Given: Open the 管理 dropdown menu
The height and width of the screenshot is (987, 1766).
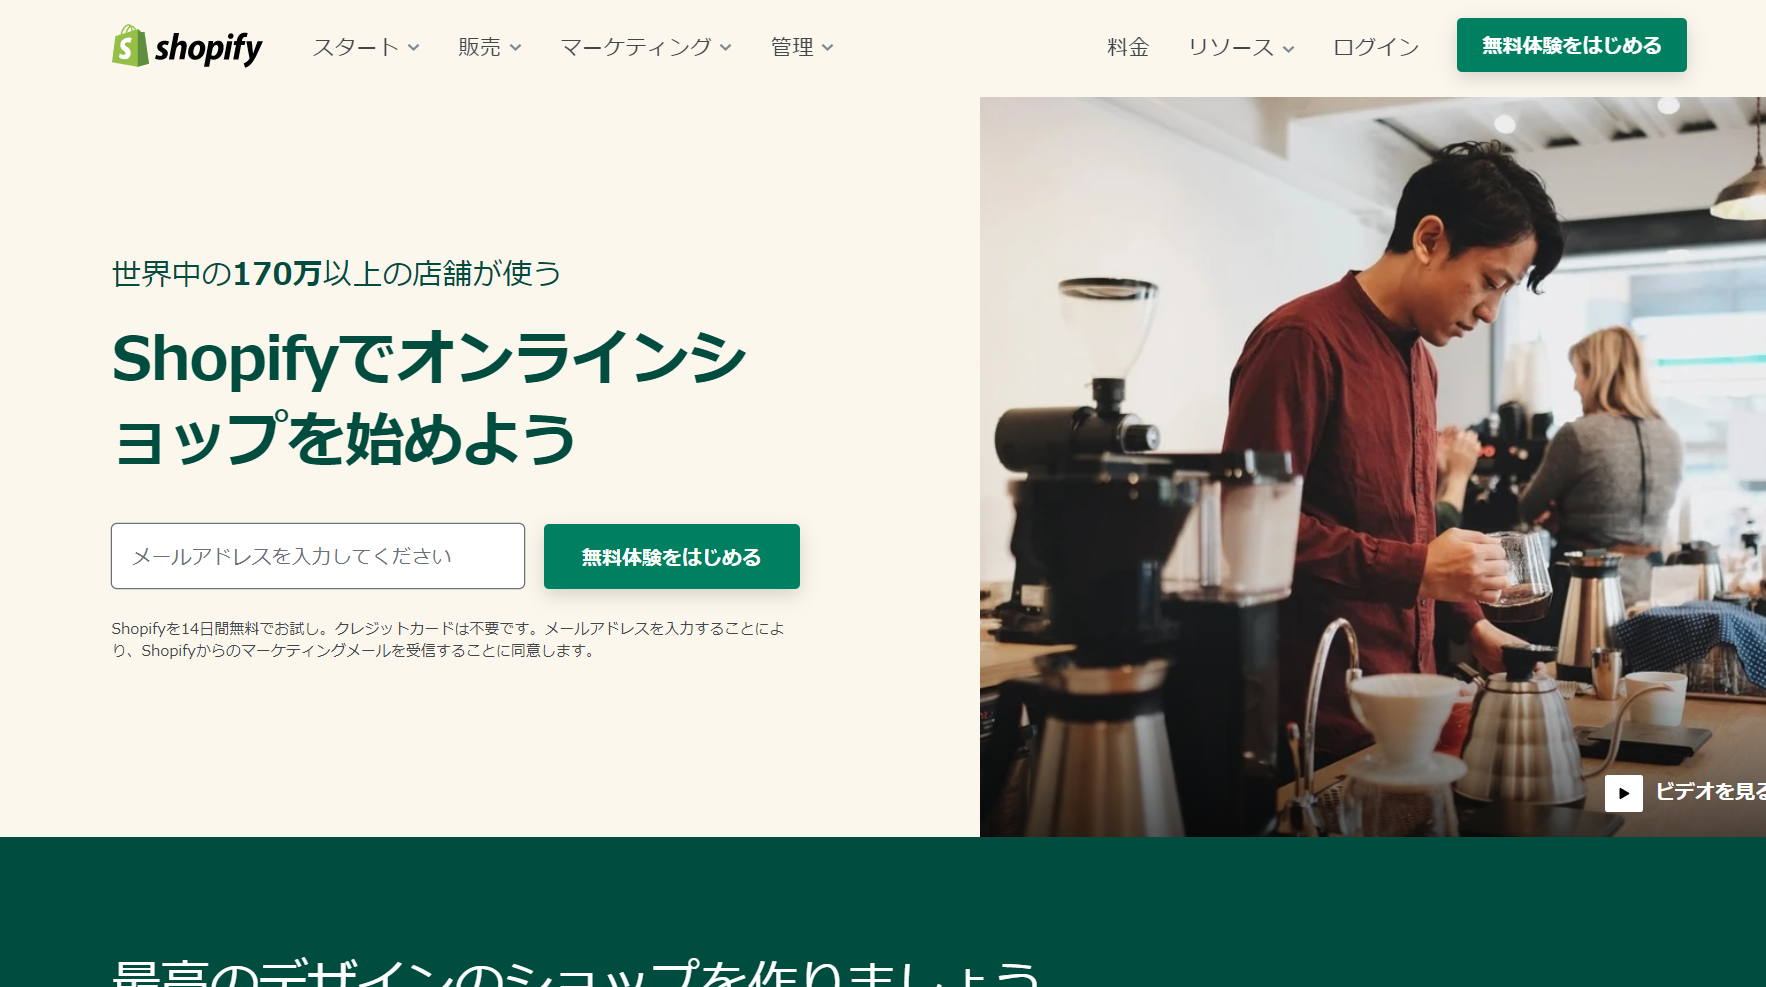Looking at the screenshot, I should [801, 47].
